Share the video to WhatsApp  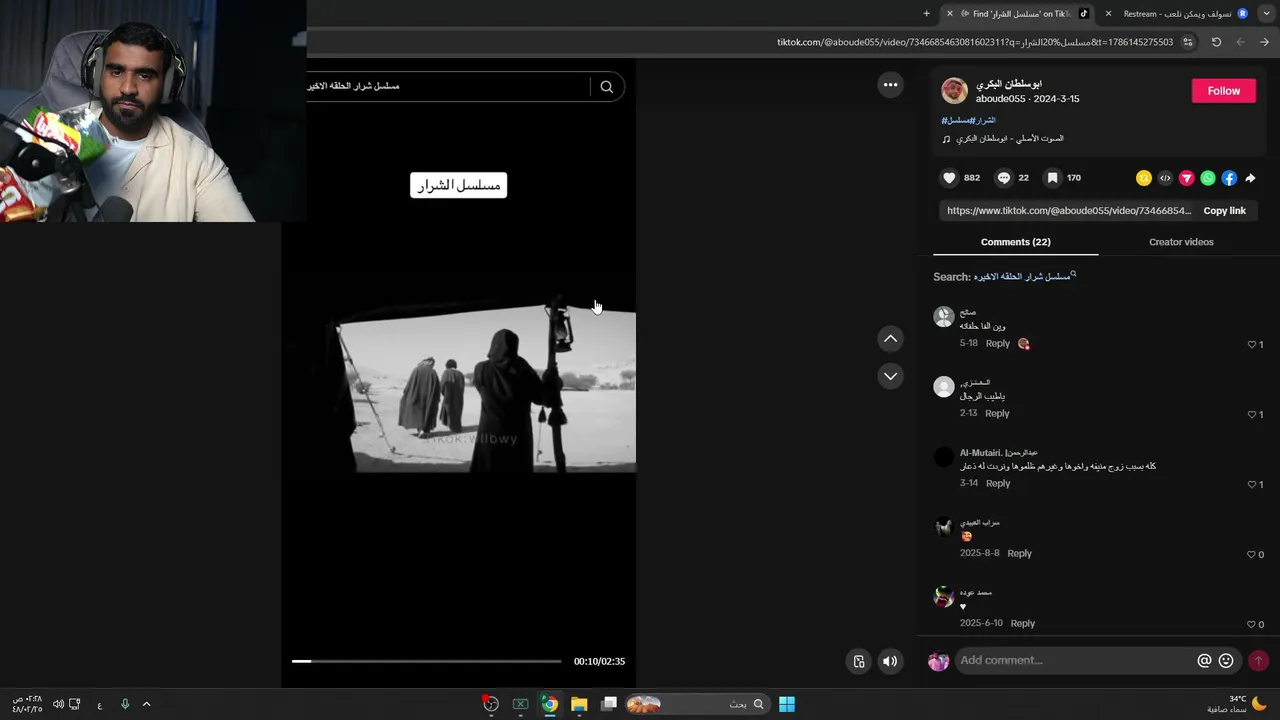click(1208, 178)
